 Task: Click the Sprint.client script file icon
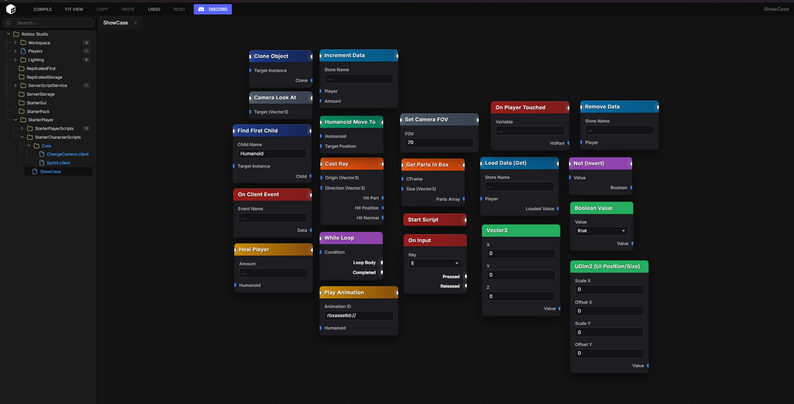[x=42, y=163]
